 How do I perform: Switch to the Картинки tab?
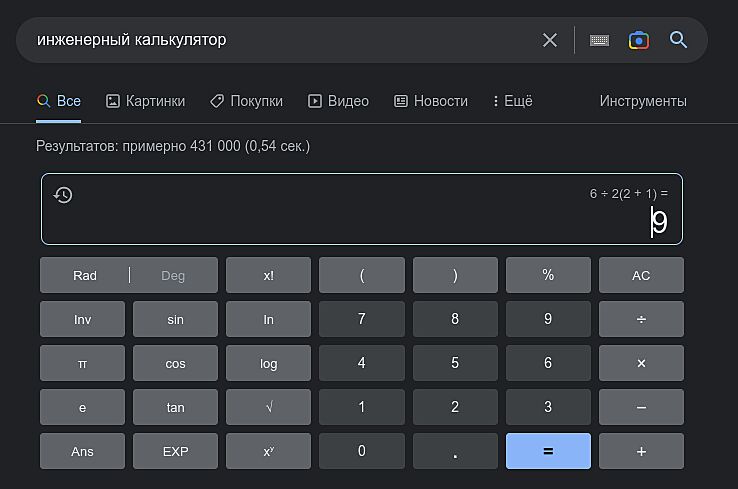145,101
